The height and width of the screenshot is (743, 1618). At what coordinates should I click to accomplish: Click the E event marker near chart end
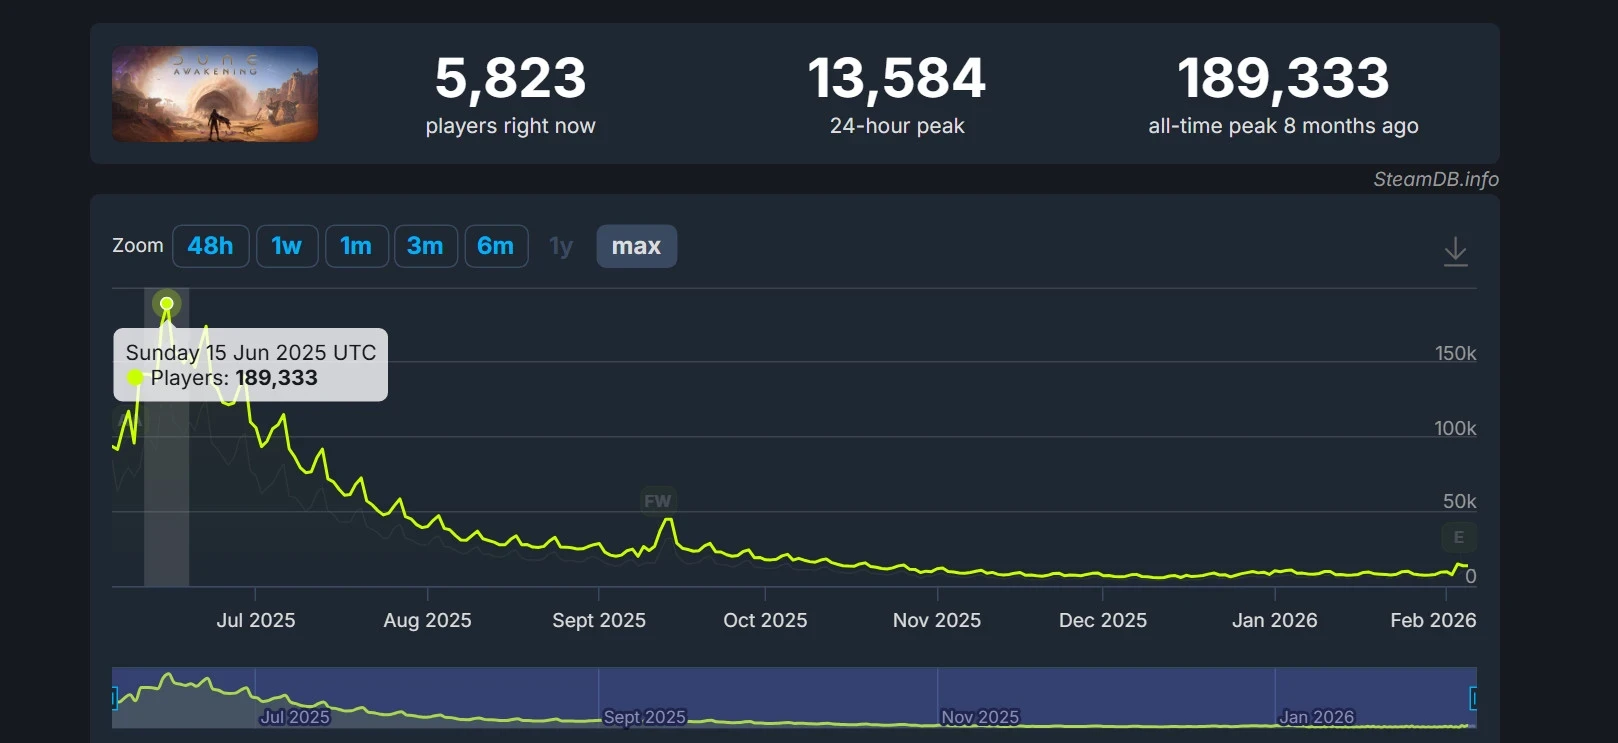click(x=1458, y=537)
